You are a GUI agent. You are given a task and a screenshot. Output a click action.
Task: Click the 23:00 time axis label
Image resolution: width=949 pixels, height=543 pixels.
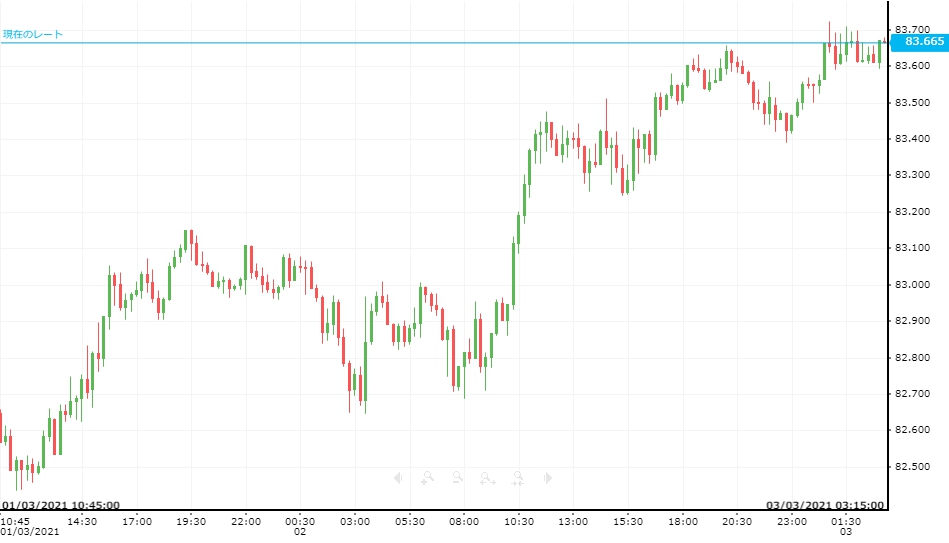click(792, 521)
